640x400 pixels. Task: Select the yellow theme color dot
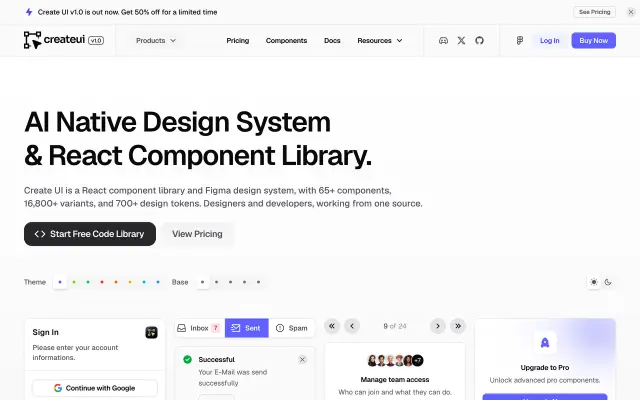coord(130,282)
